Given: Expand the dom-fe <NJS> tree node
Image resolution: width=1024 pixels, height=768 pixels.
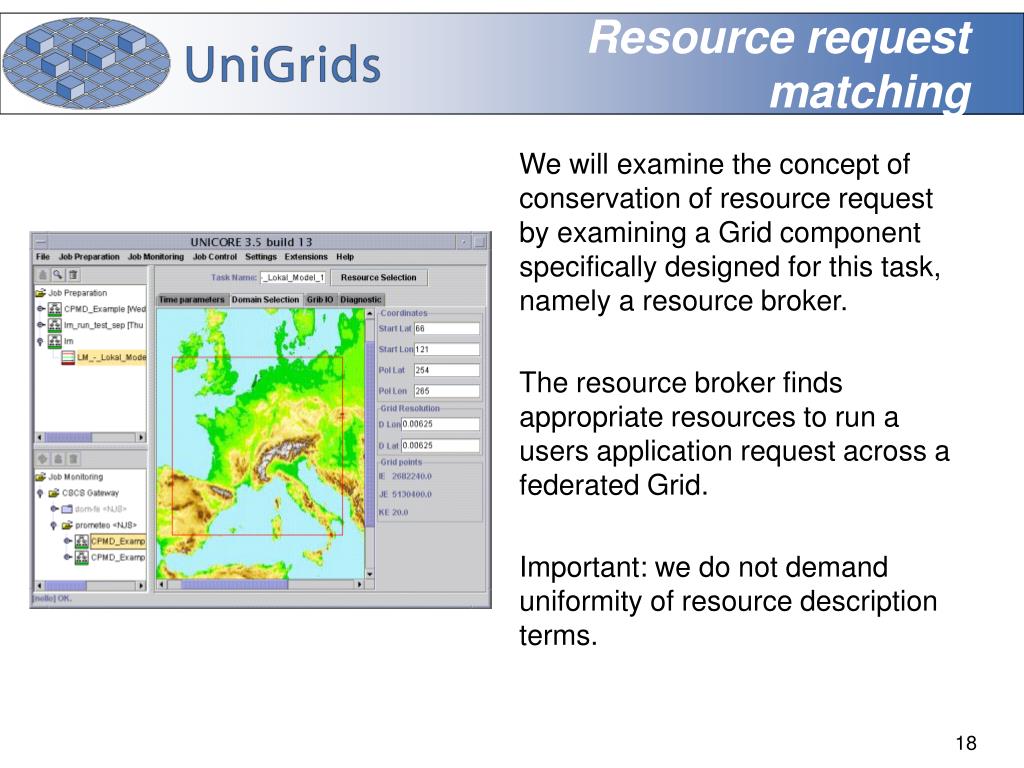Looking at the screenshot, I should [54, 509].
